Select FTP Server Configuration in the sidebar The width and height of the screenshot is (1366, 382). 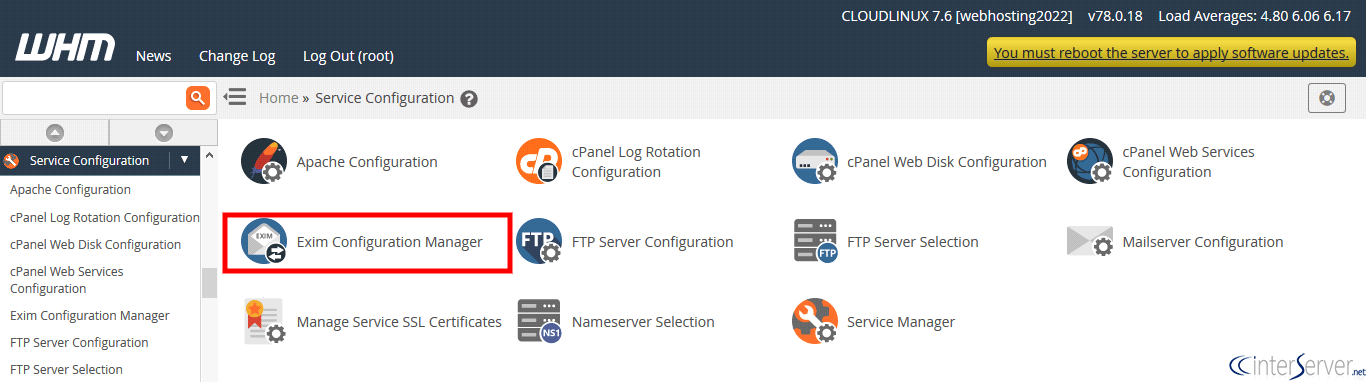point(79,342)
